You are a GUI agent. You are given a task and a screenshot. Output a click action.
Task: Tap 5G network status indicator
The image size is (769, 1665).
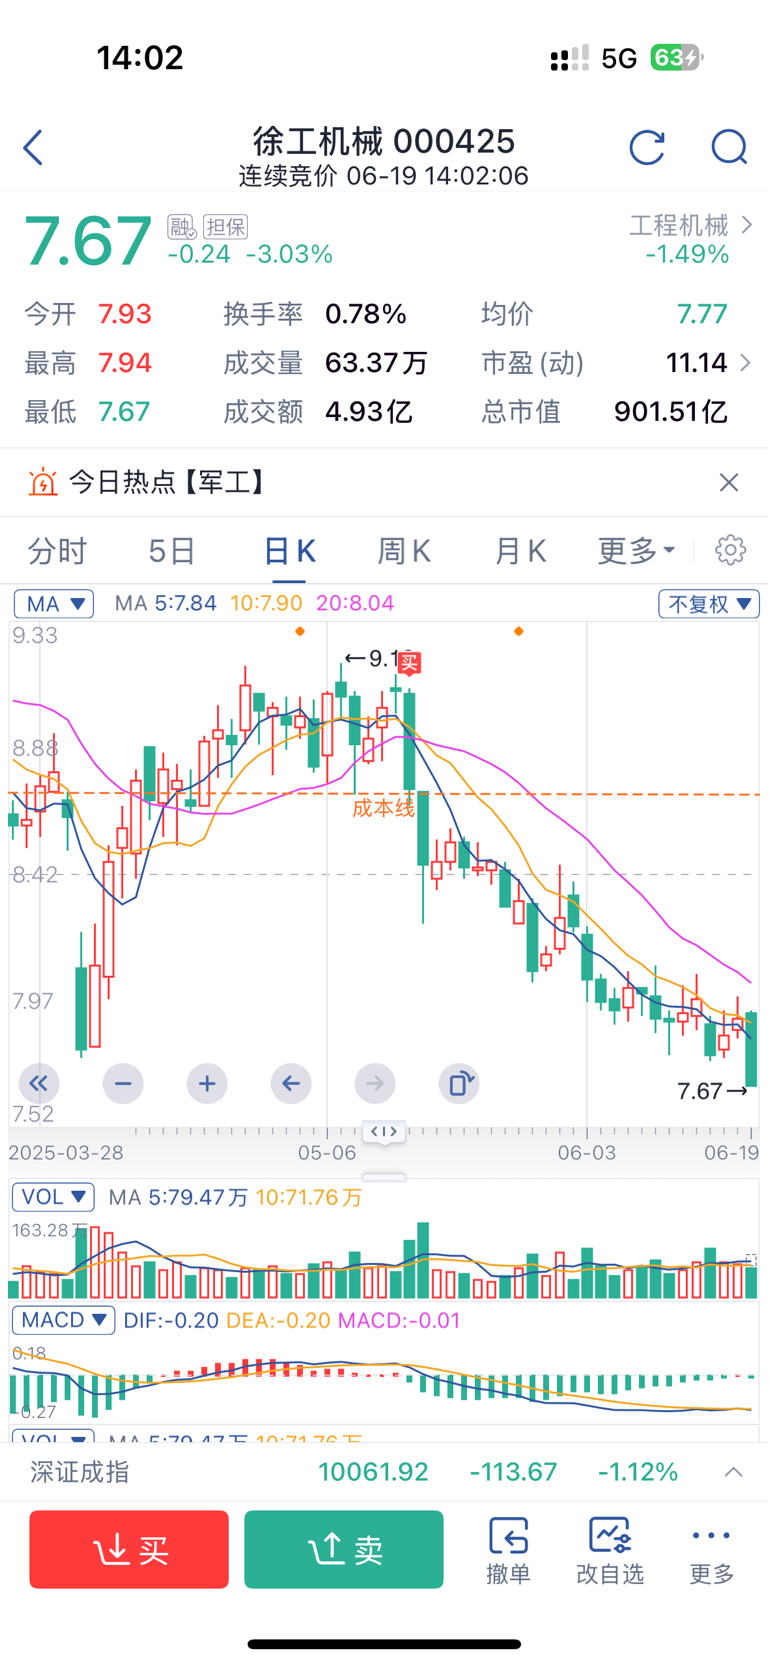coord(619,58)
